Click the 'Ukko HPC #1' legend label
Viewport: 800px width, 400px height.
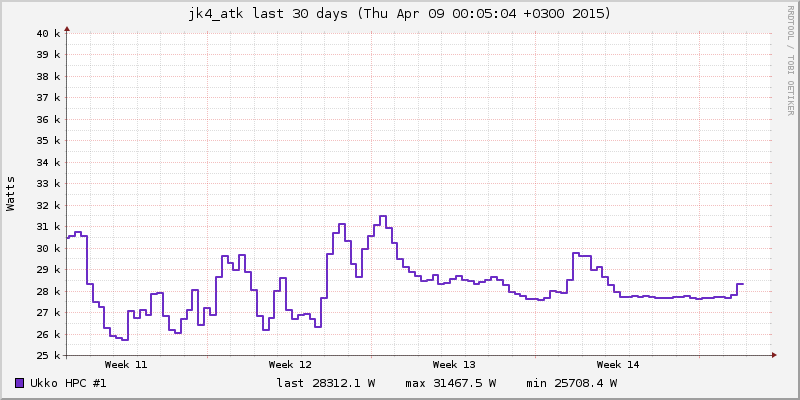click(x=68, y=383)
